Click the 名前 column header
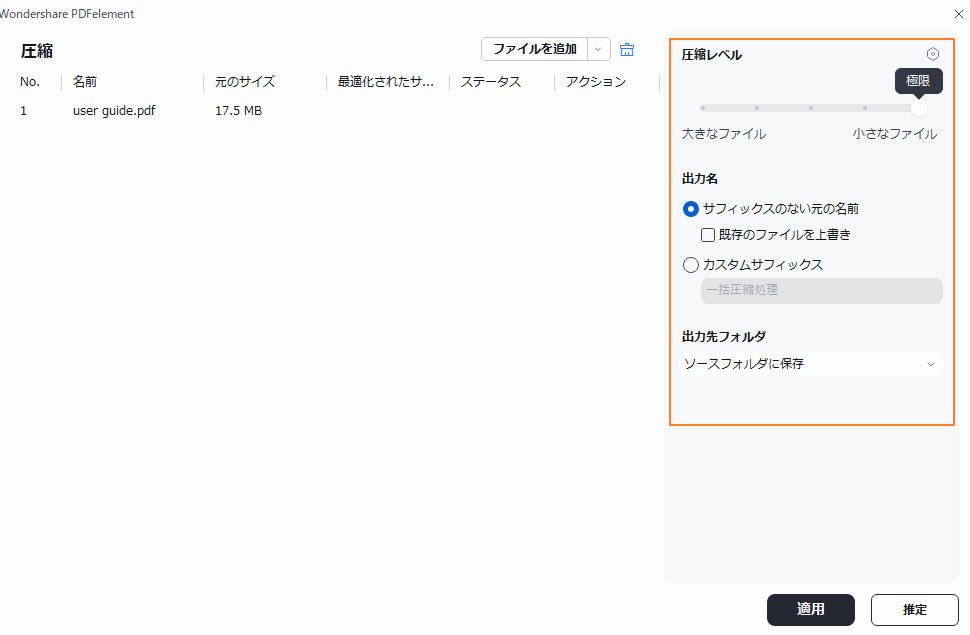The width and height of the screenshot is (970, 635). (x=84, y=82)
